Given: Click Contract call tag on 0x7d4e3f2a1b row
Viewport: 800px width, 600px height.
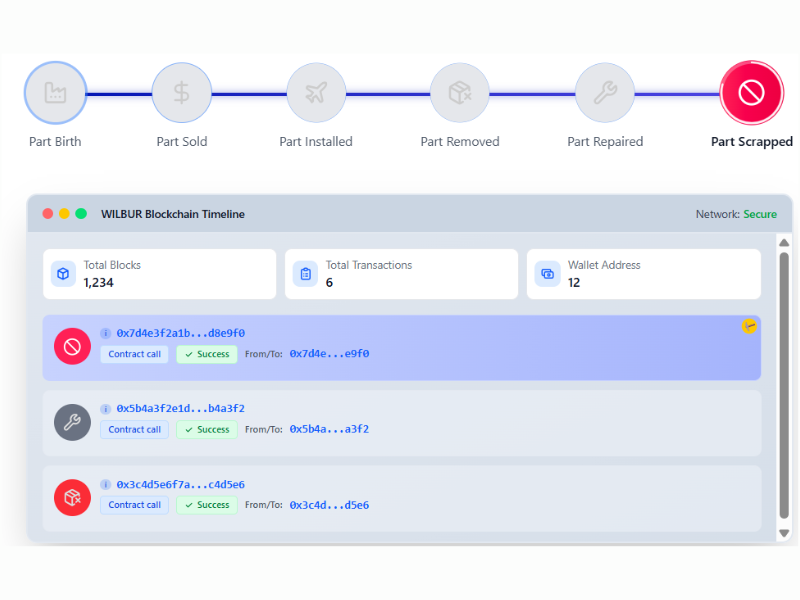Looking at the screenshot, I should pos(134,354).
